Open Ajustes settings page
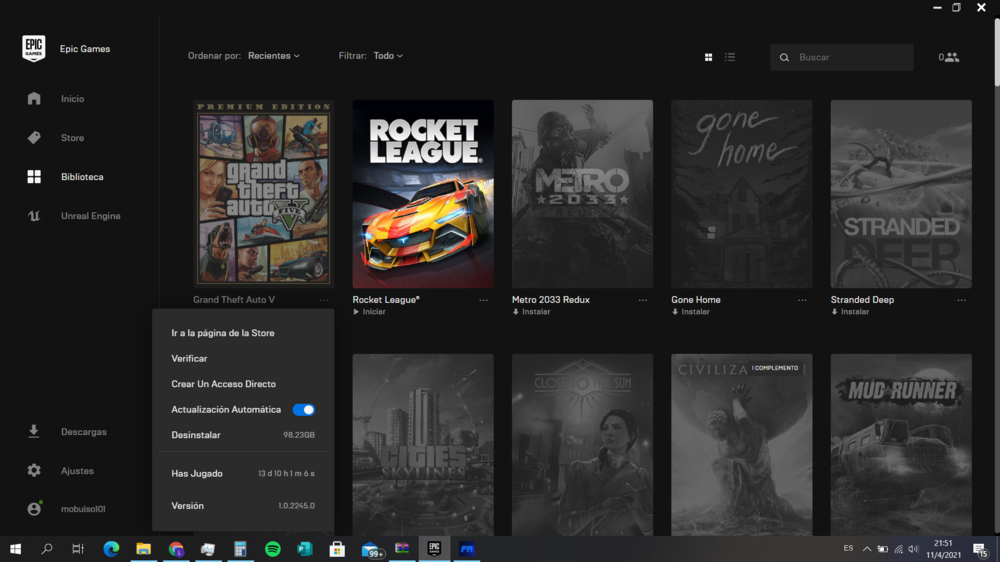Image resolution: width=1000 pixels, height=562 pixels. pyautogui.click(x=77, y=471)
